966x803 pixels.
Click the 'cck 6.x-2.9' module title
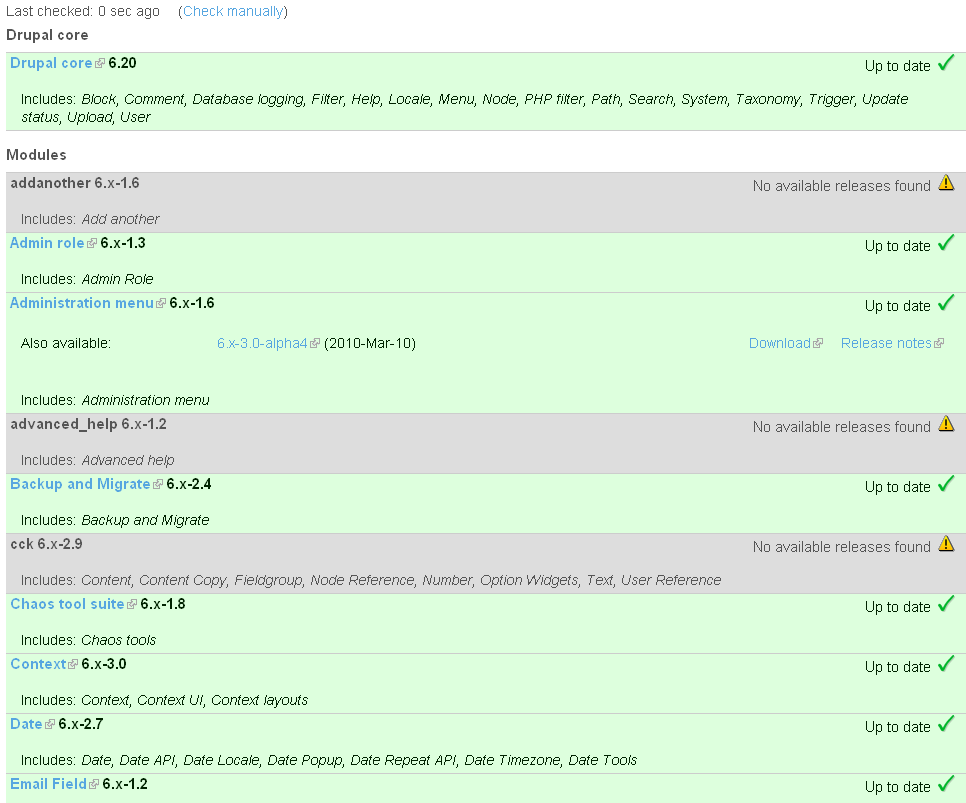tap(46, 544)
